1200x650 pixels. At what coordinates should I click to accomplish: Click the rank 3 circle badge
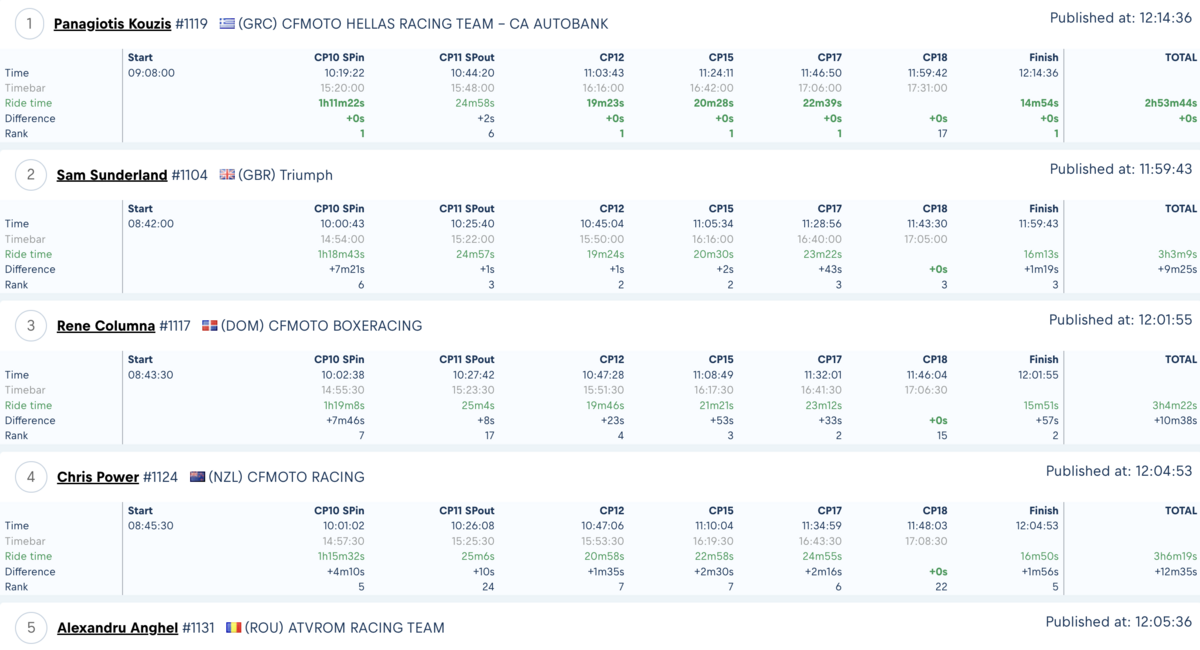click(31, 325)
